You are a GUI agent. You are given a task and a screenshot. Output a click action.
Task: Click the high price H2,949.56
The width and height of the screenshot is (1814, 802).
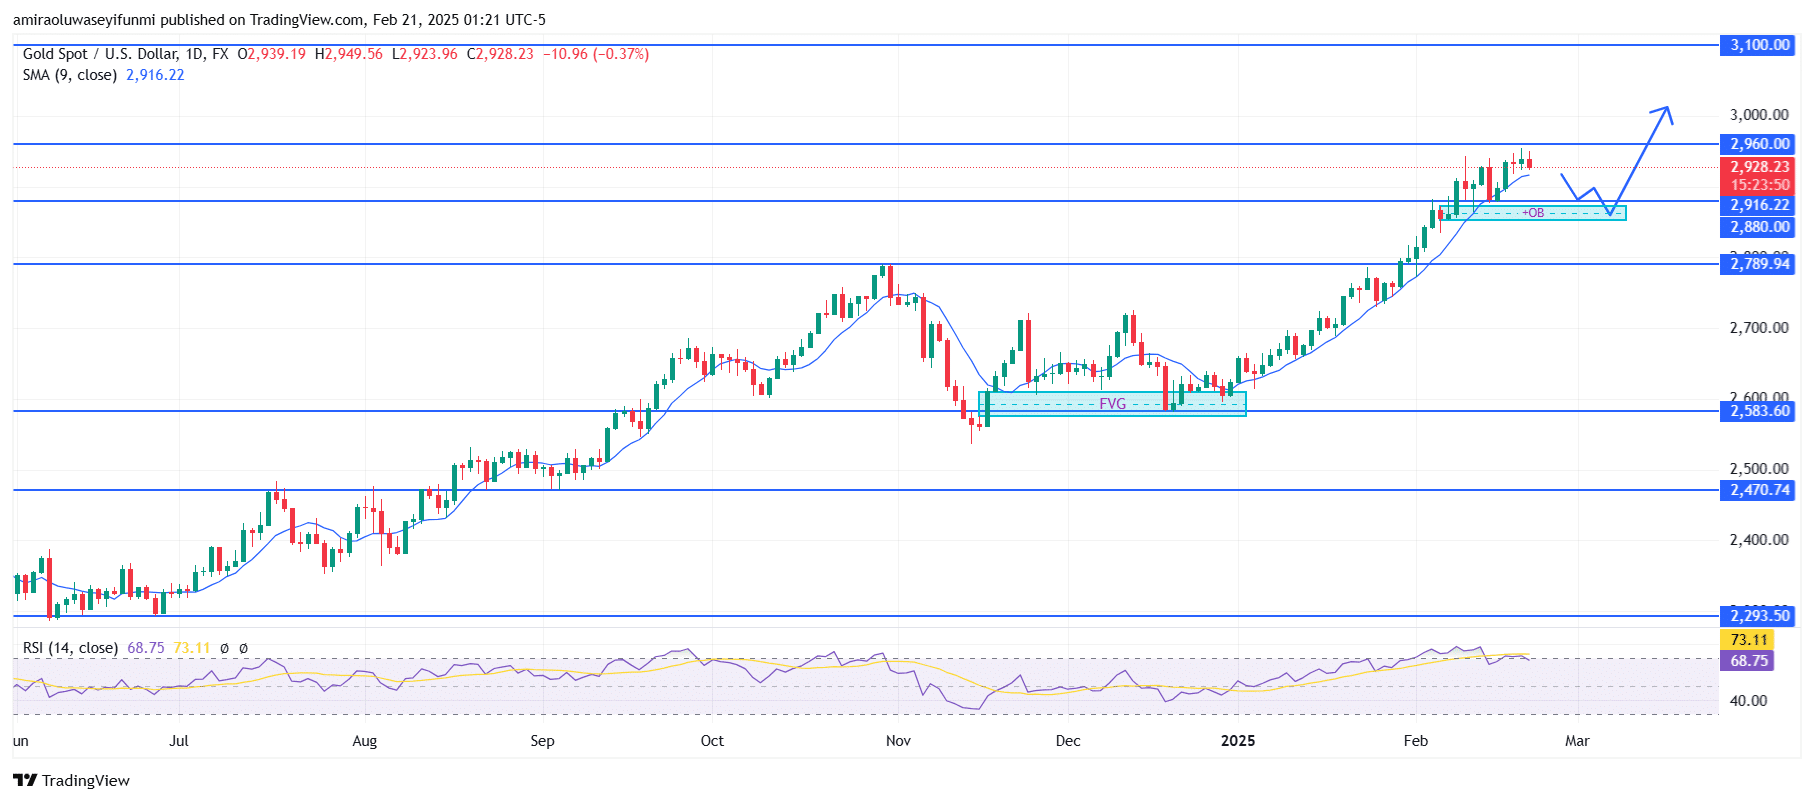(348, 54)
